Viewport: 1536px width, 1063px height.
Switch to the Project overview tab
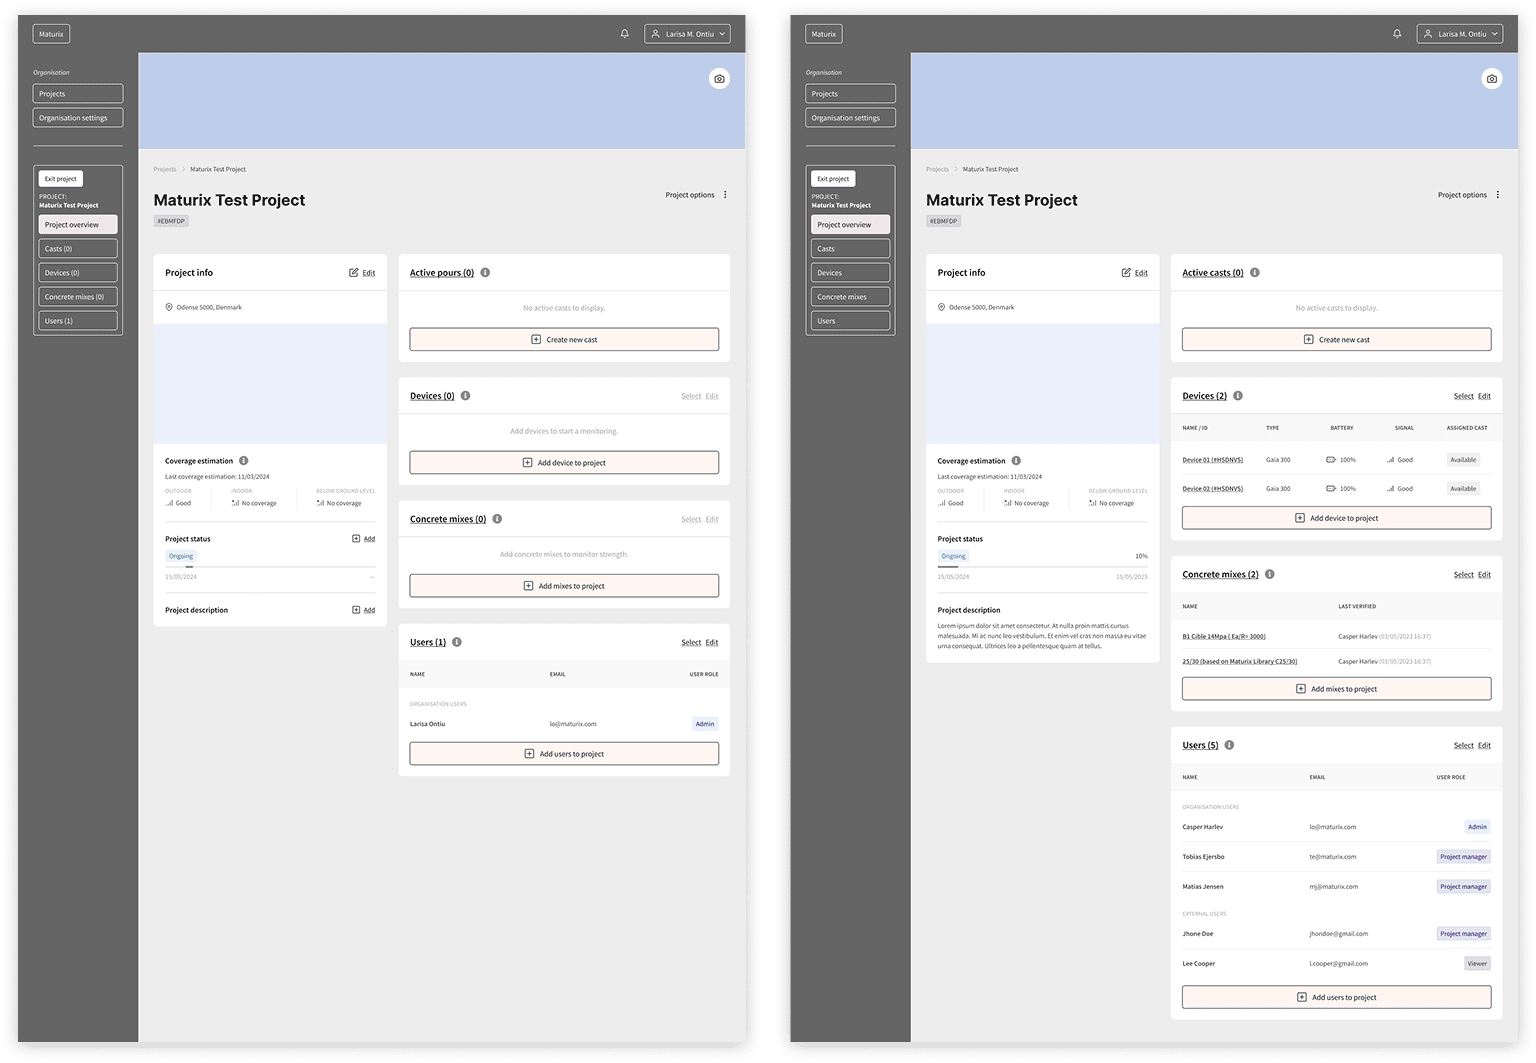tap(77, 224)
